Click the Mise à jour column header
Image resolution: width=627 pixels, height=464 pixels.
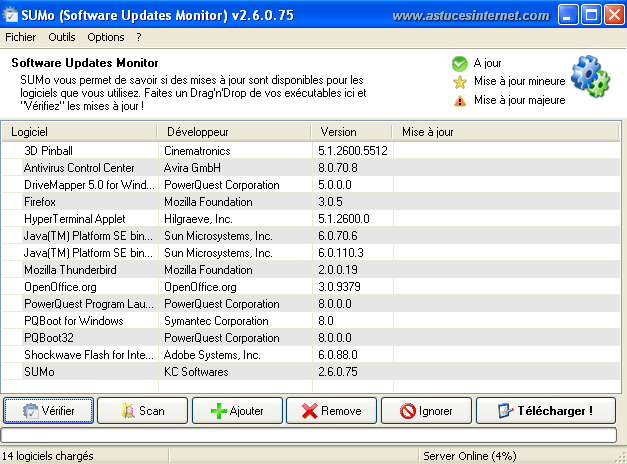click(x=505, y=132)
